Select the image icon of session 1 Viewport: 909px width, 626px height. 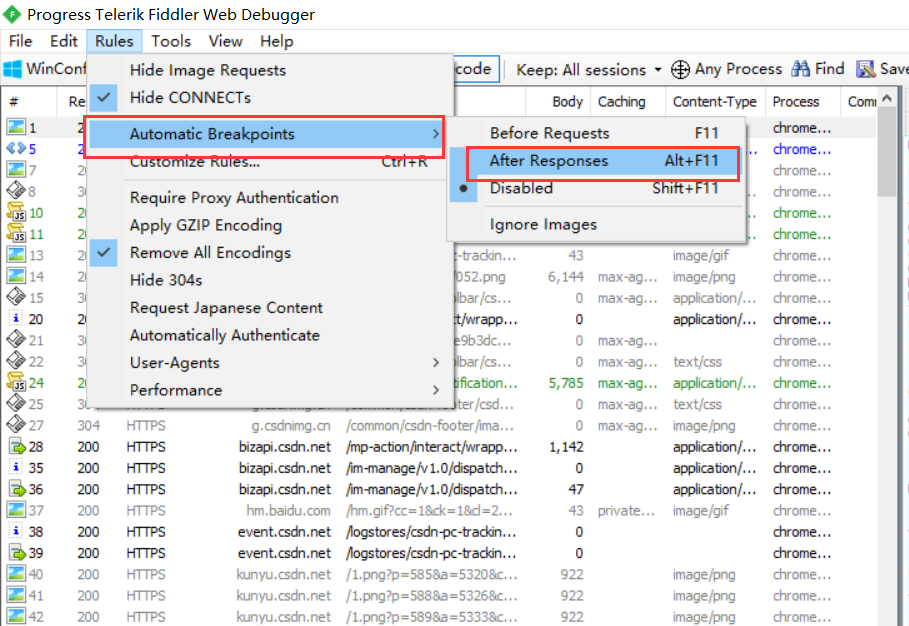pos(16,127)
